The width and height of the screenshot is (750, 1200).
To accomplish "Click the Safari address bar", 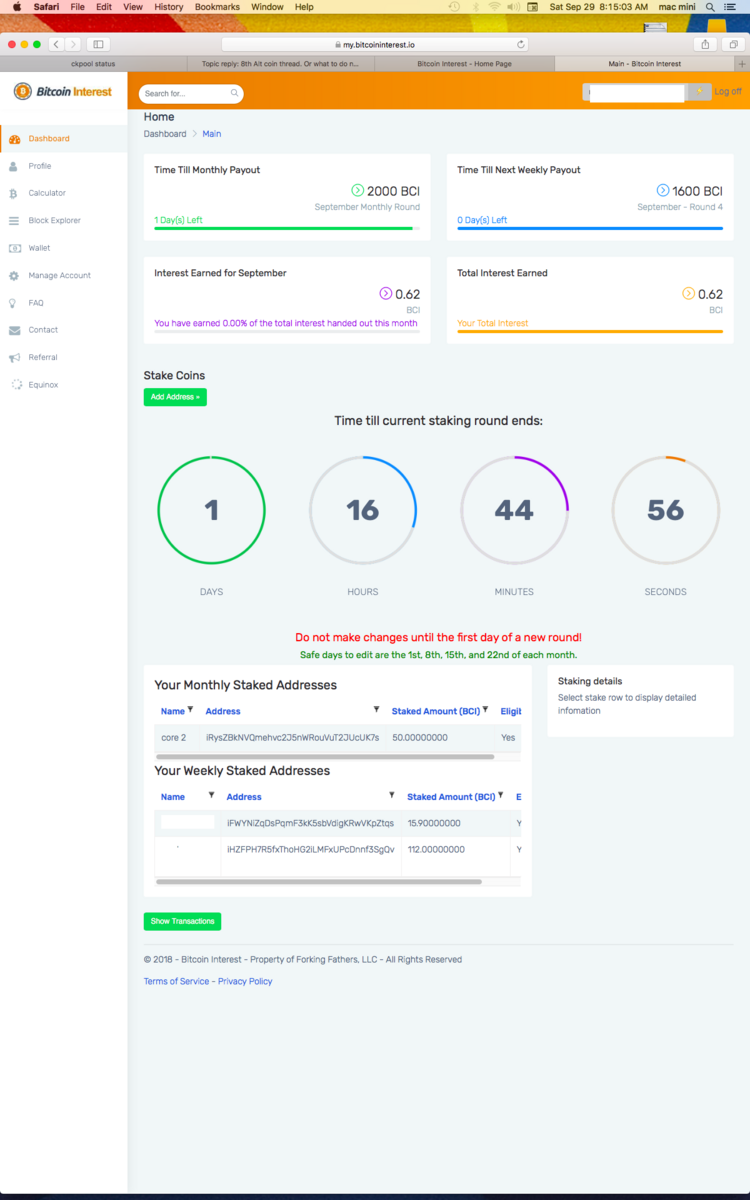I will tap(376, 45).
